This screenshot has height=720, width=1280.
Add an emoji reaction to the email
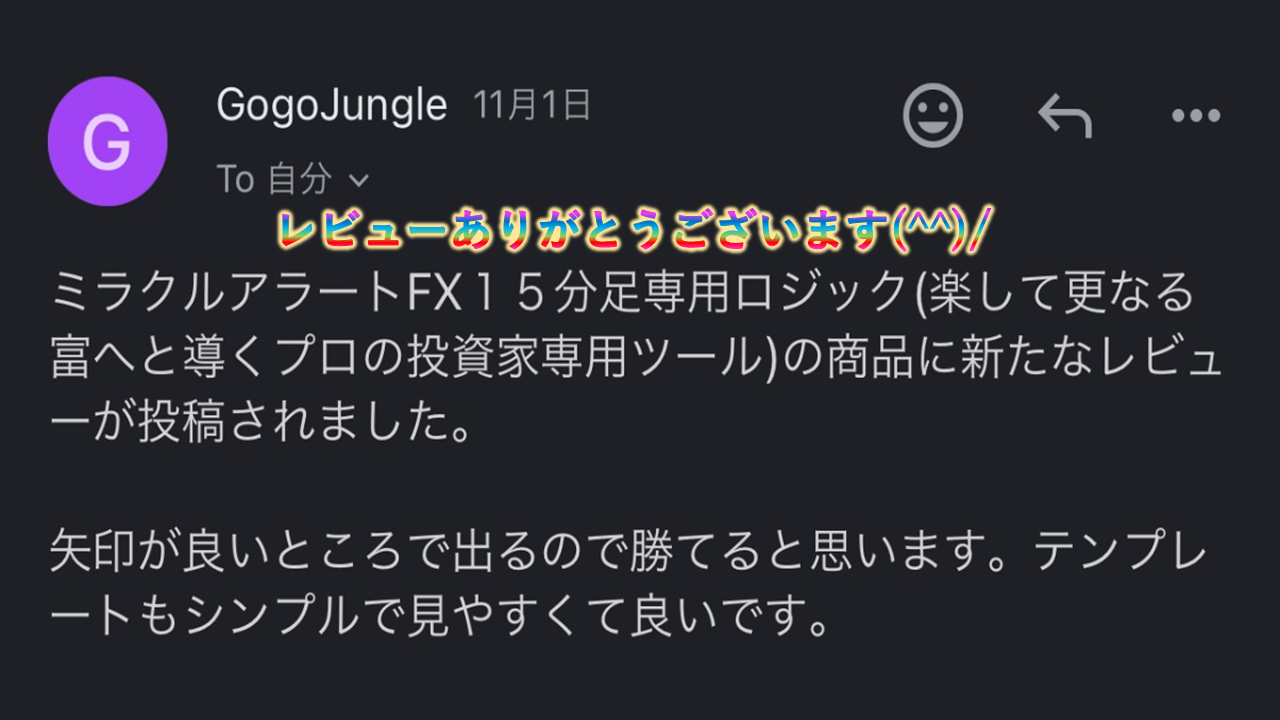tap(932, 115)
